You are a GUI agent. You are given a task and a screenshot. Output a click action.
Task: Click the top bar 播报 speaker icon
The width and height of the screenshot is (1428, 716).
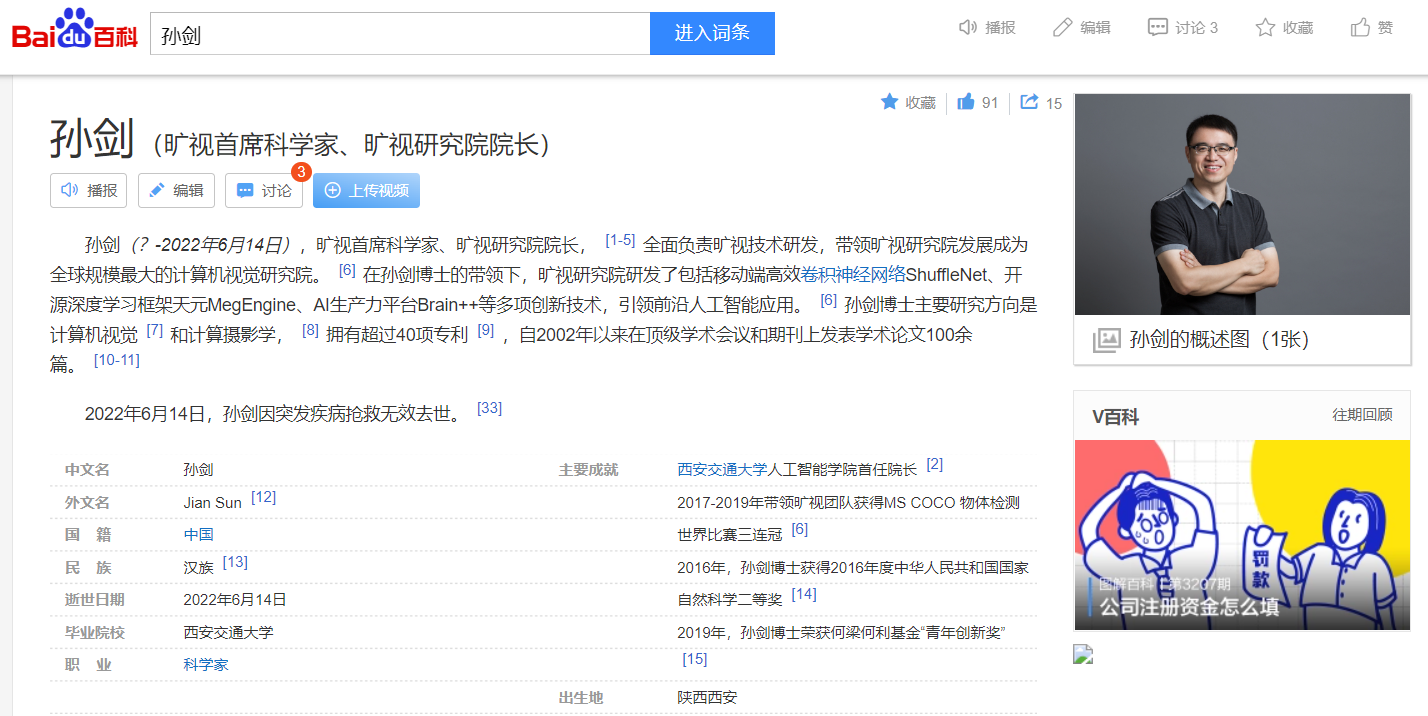click(968, 28)
